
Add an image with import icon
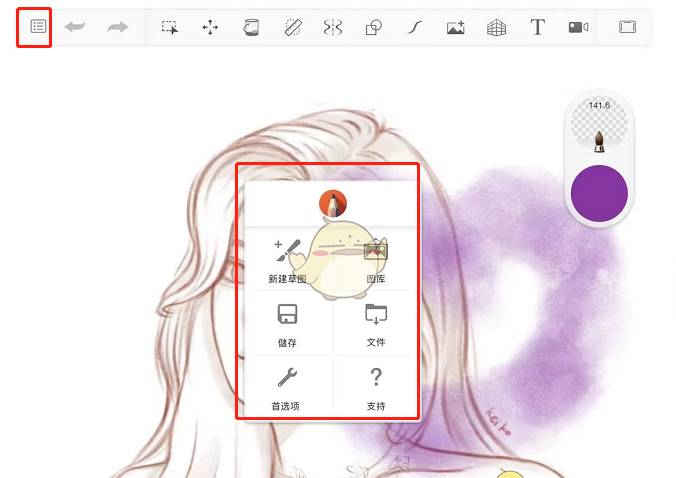pos(456,27)
